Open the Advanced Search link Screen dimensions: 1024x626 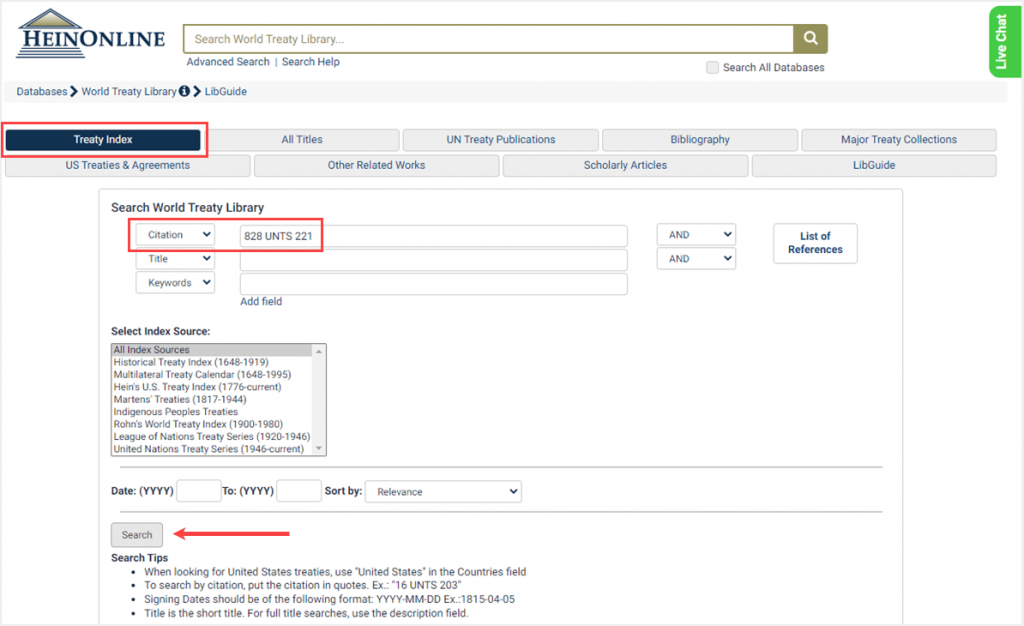tap(228, 61)
